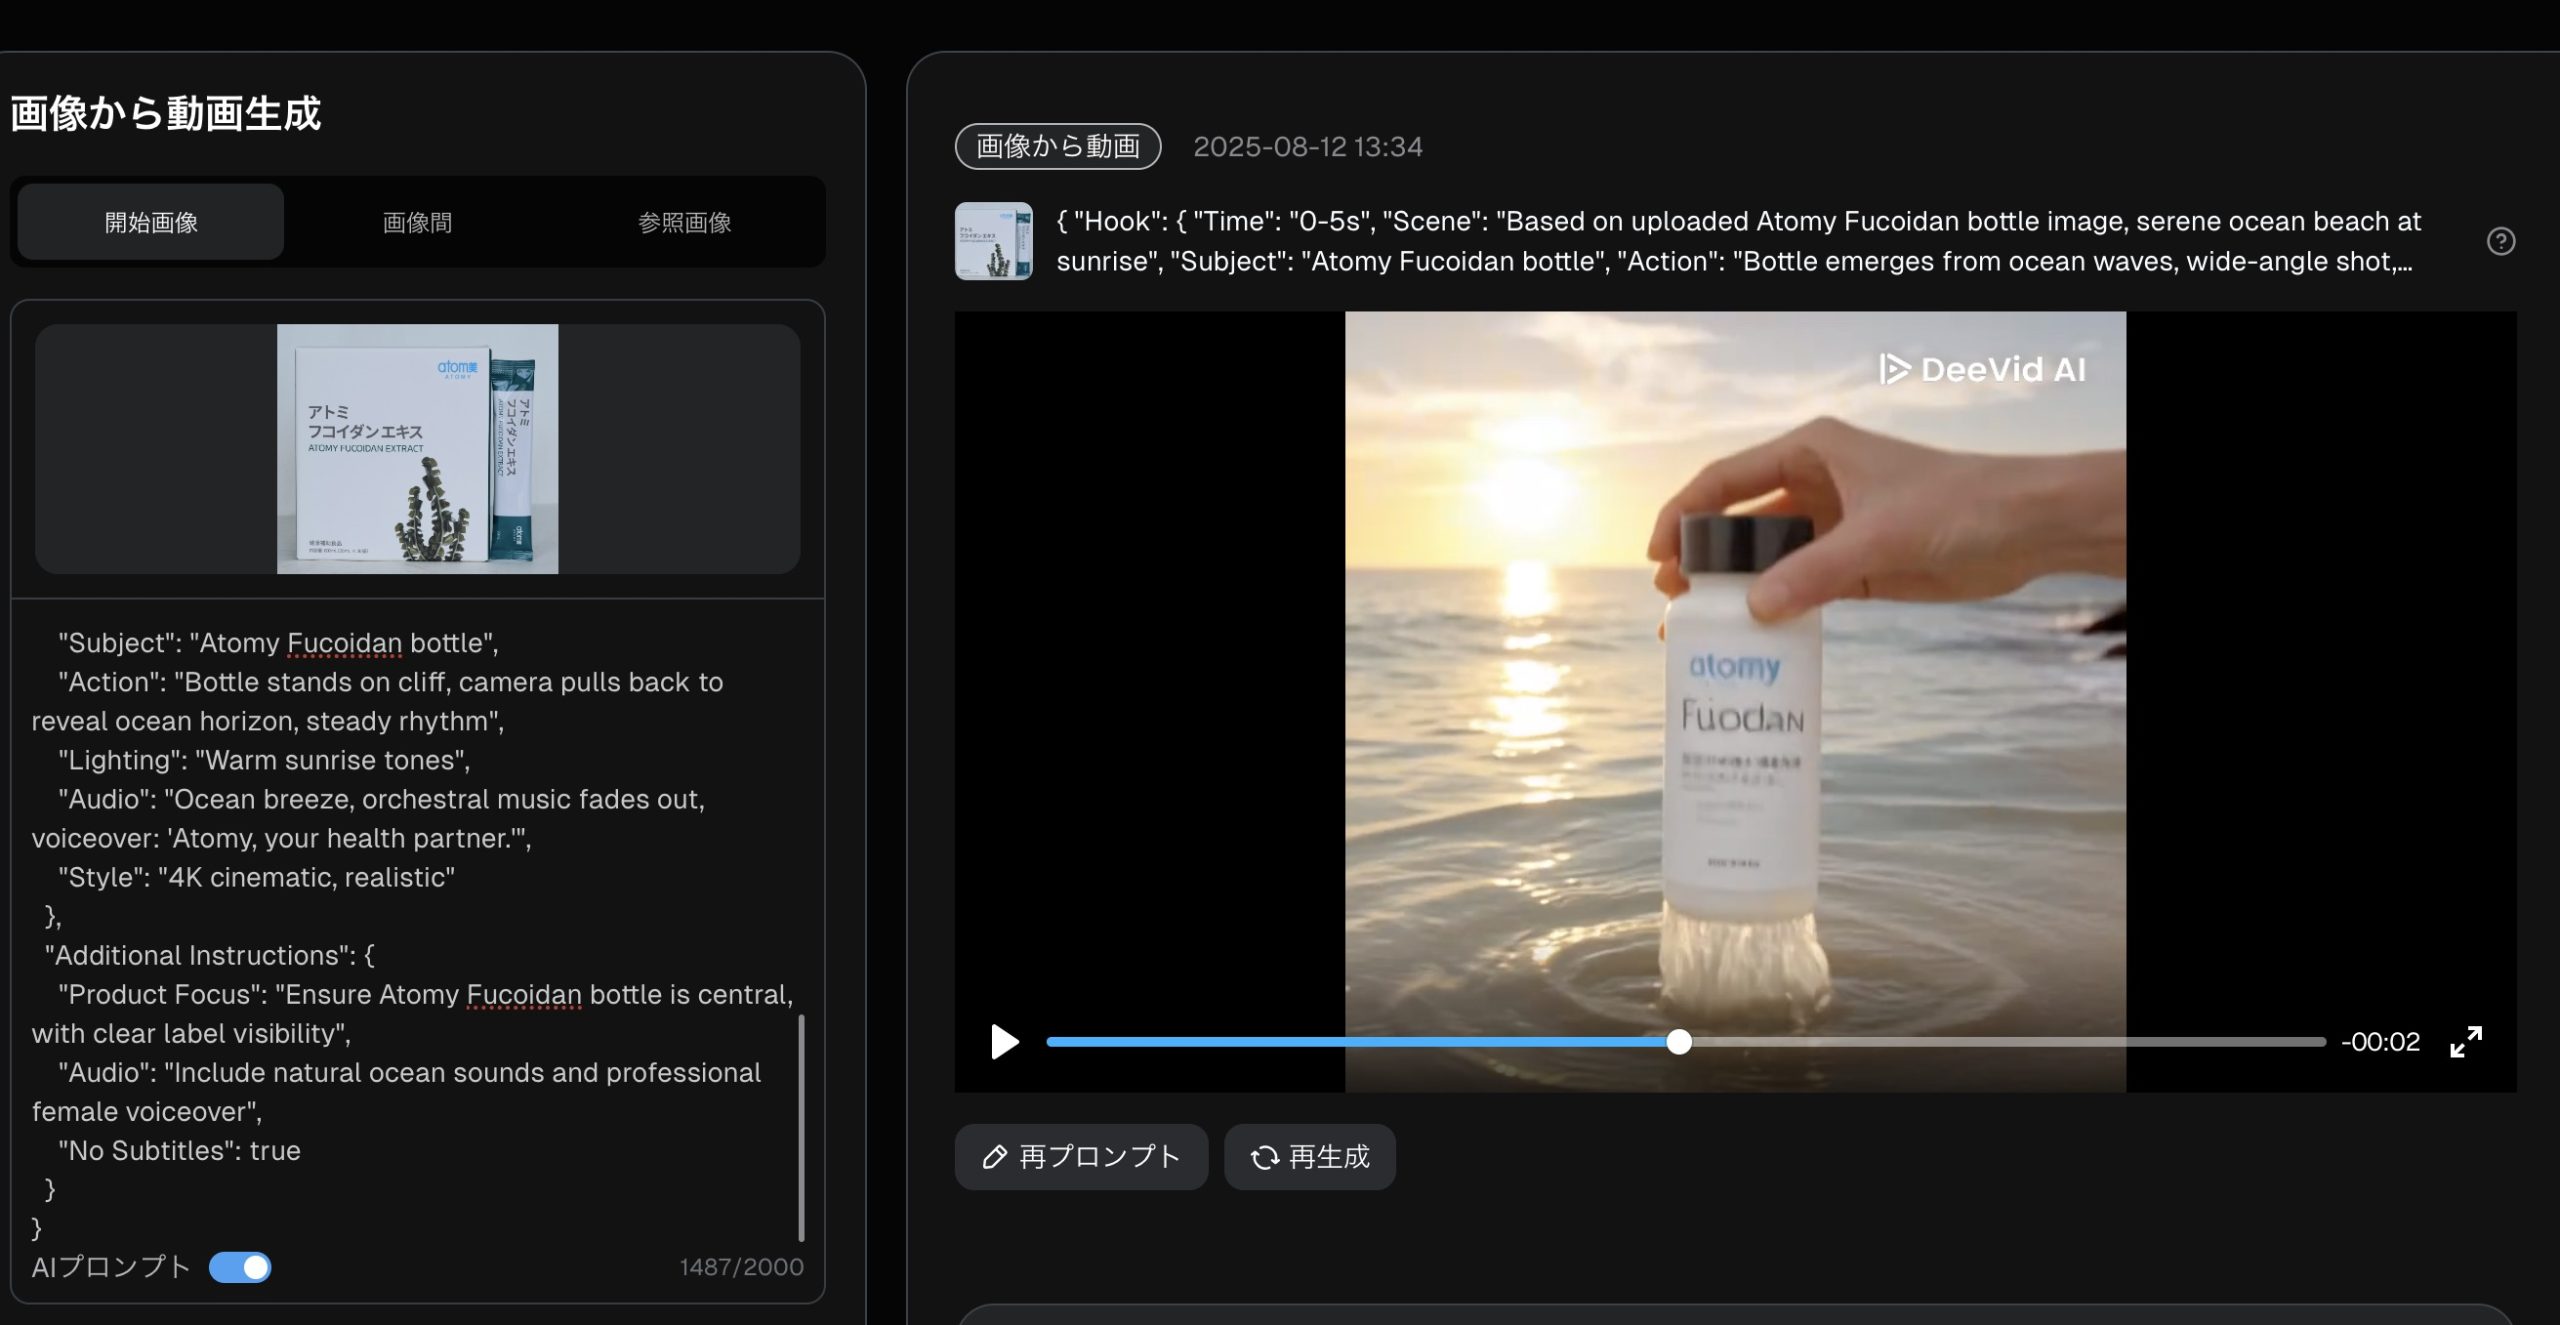Image resolution: width=2560 pixels, height=1325 pixels.
Task: Click the 再生成 button
Action: (x=1309, y=1157)
